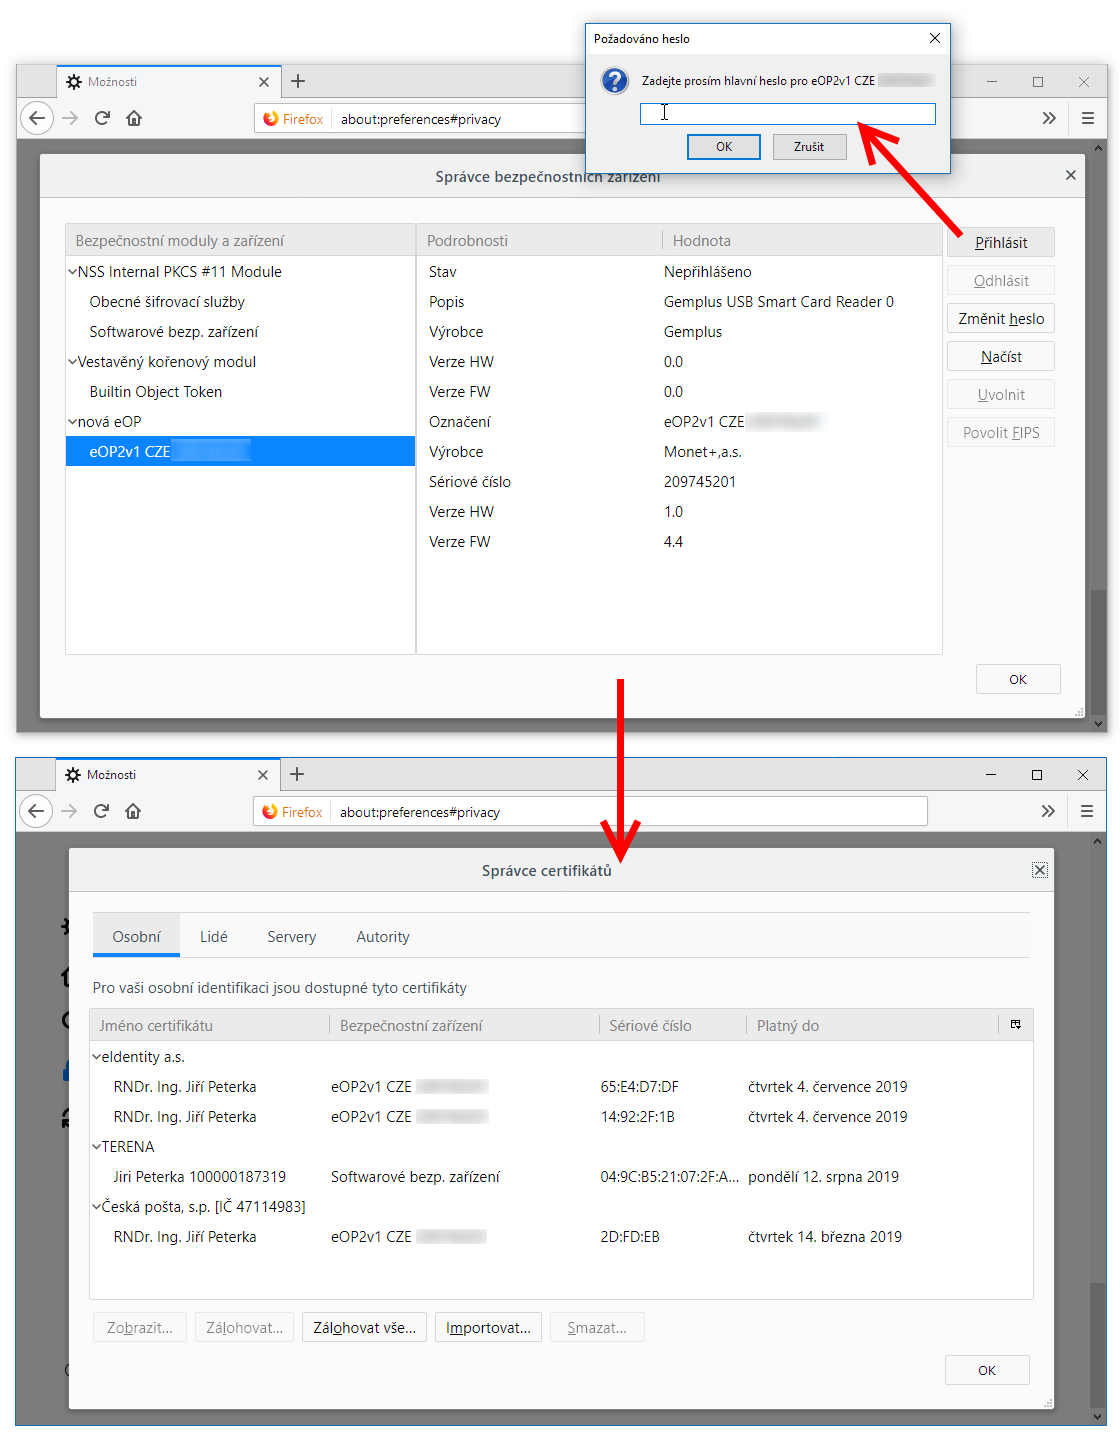Select eOP2v1 CZE device in tree
Screen dimensions: 1120x1440
240,451
